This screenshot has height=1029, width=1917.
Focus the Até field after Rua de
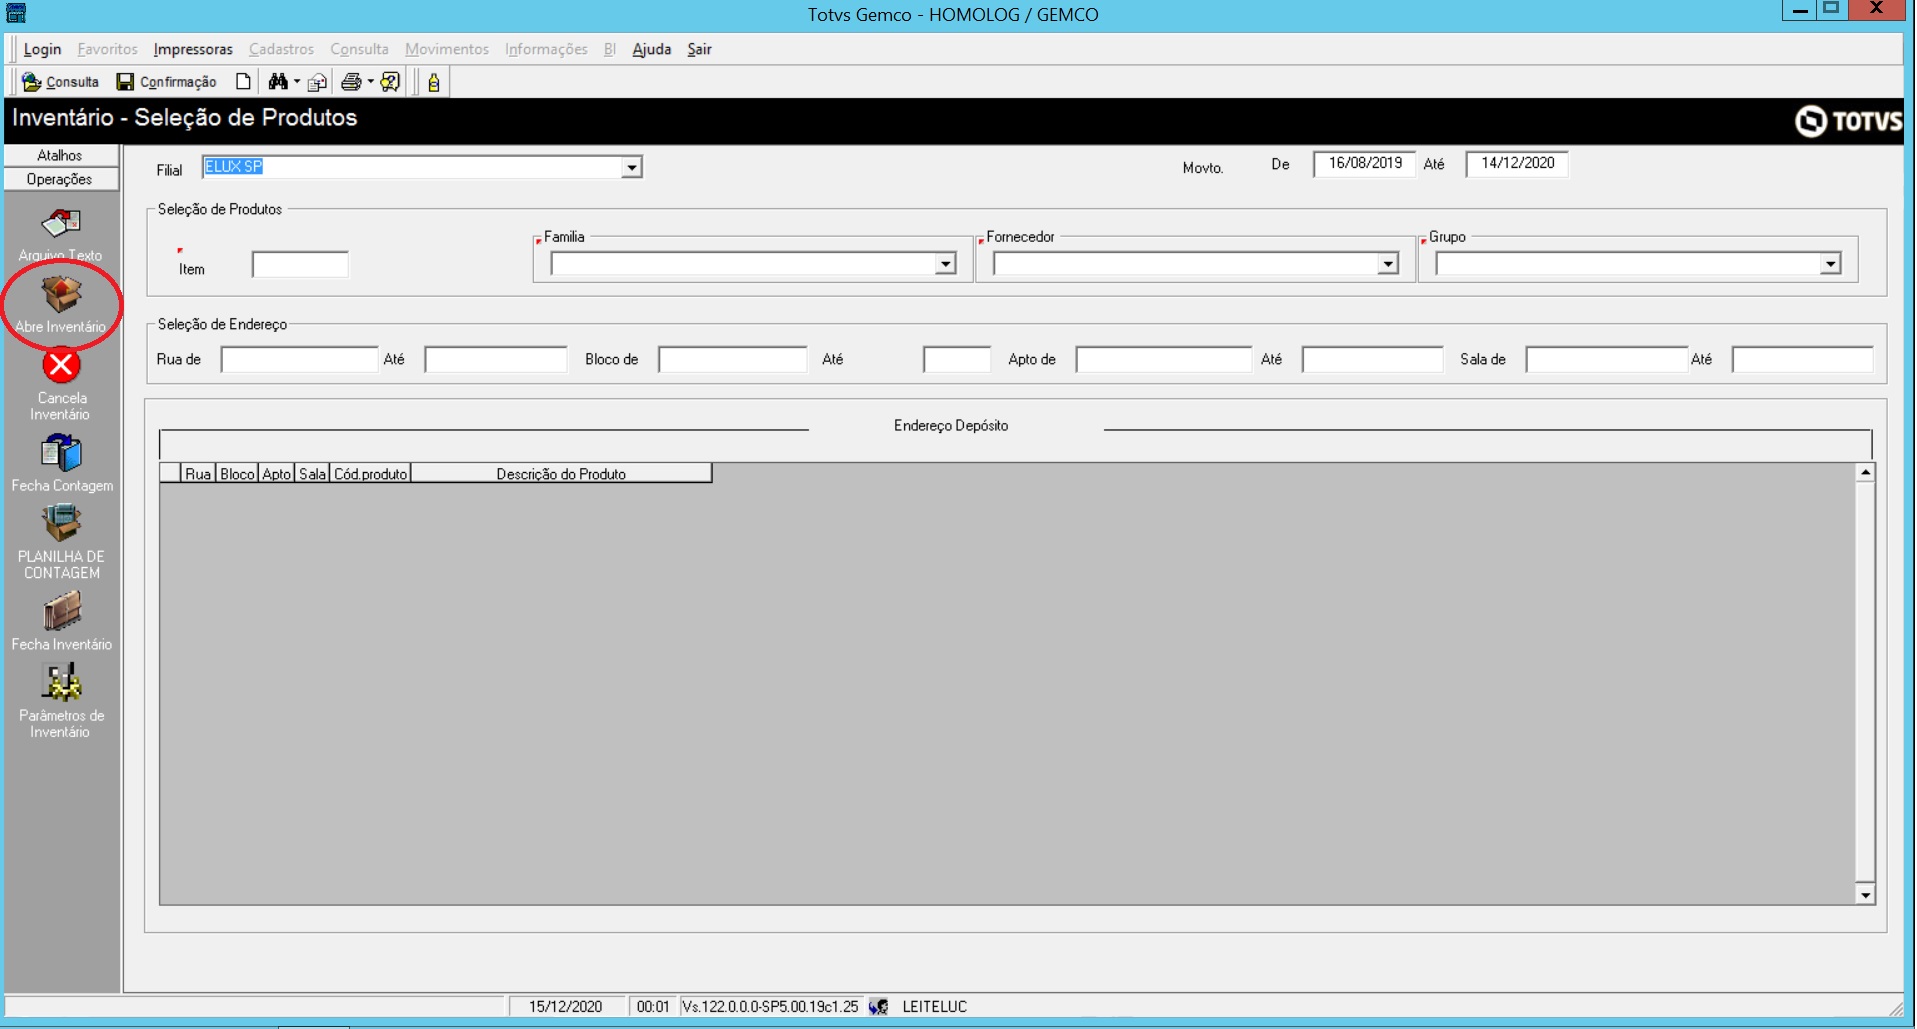[495, 359]
